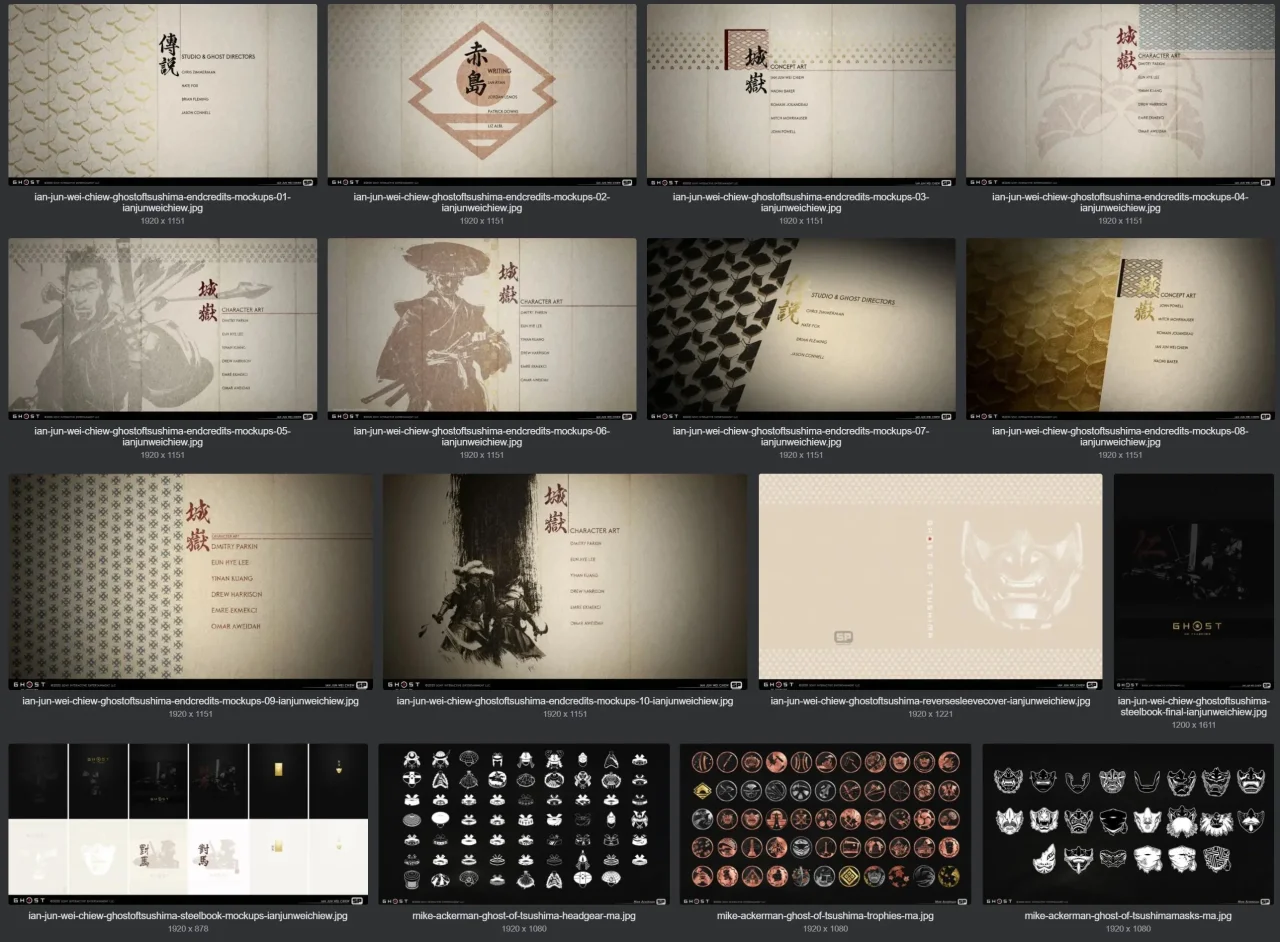Select filename mike-ackerman-ghost-of-tsushima-headgear-ma.jpg
This screenshot has height=942, width=1280.
(524, 916)
